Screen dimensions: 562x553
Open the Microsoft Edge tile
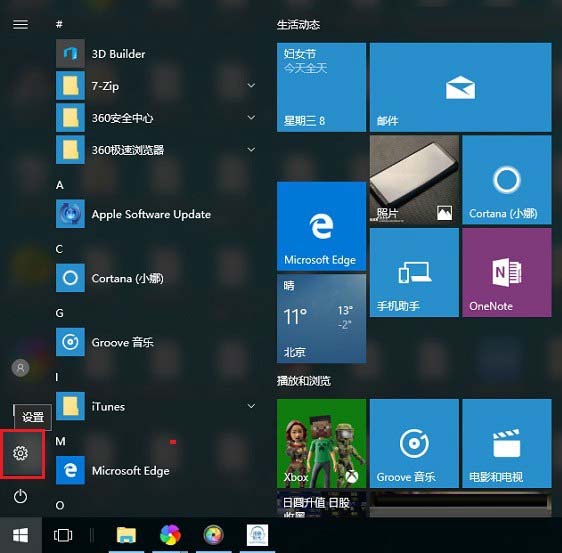tap(322, 226)
